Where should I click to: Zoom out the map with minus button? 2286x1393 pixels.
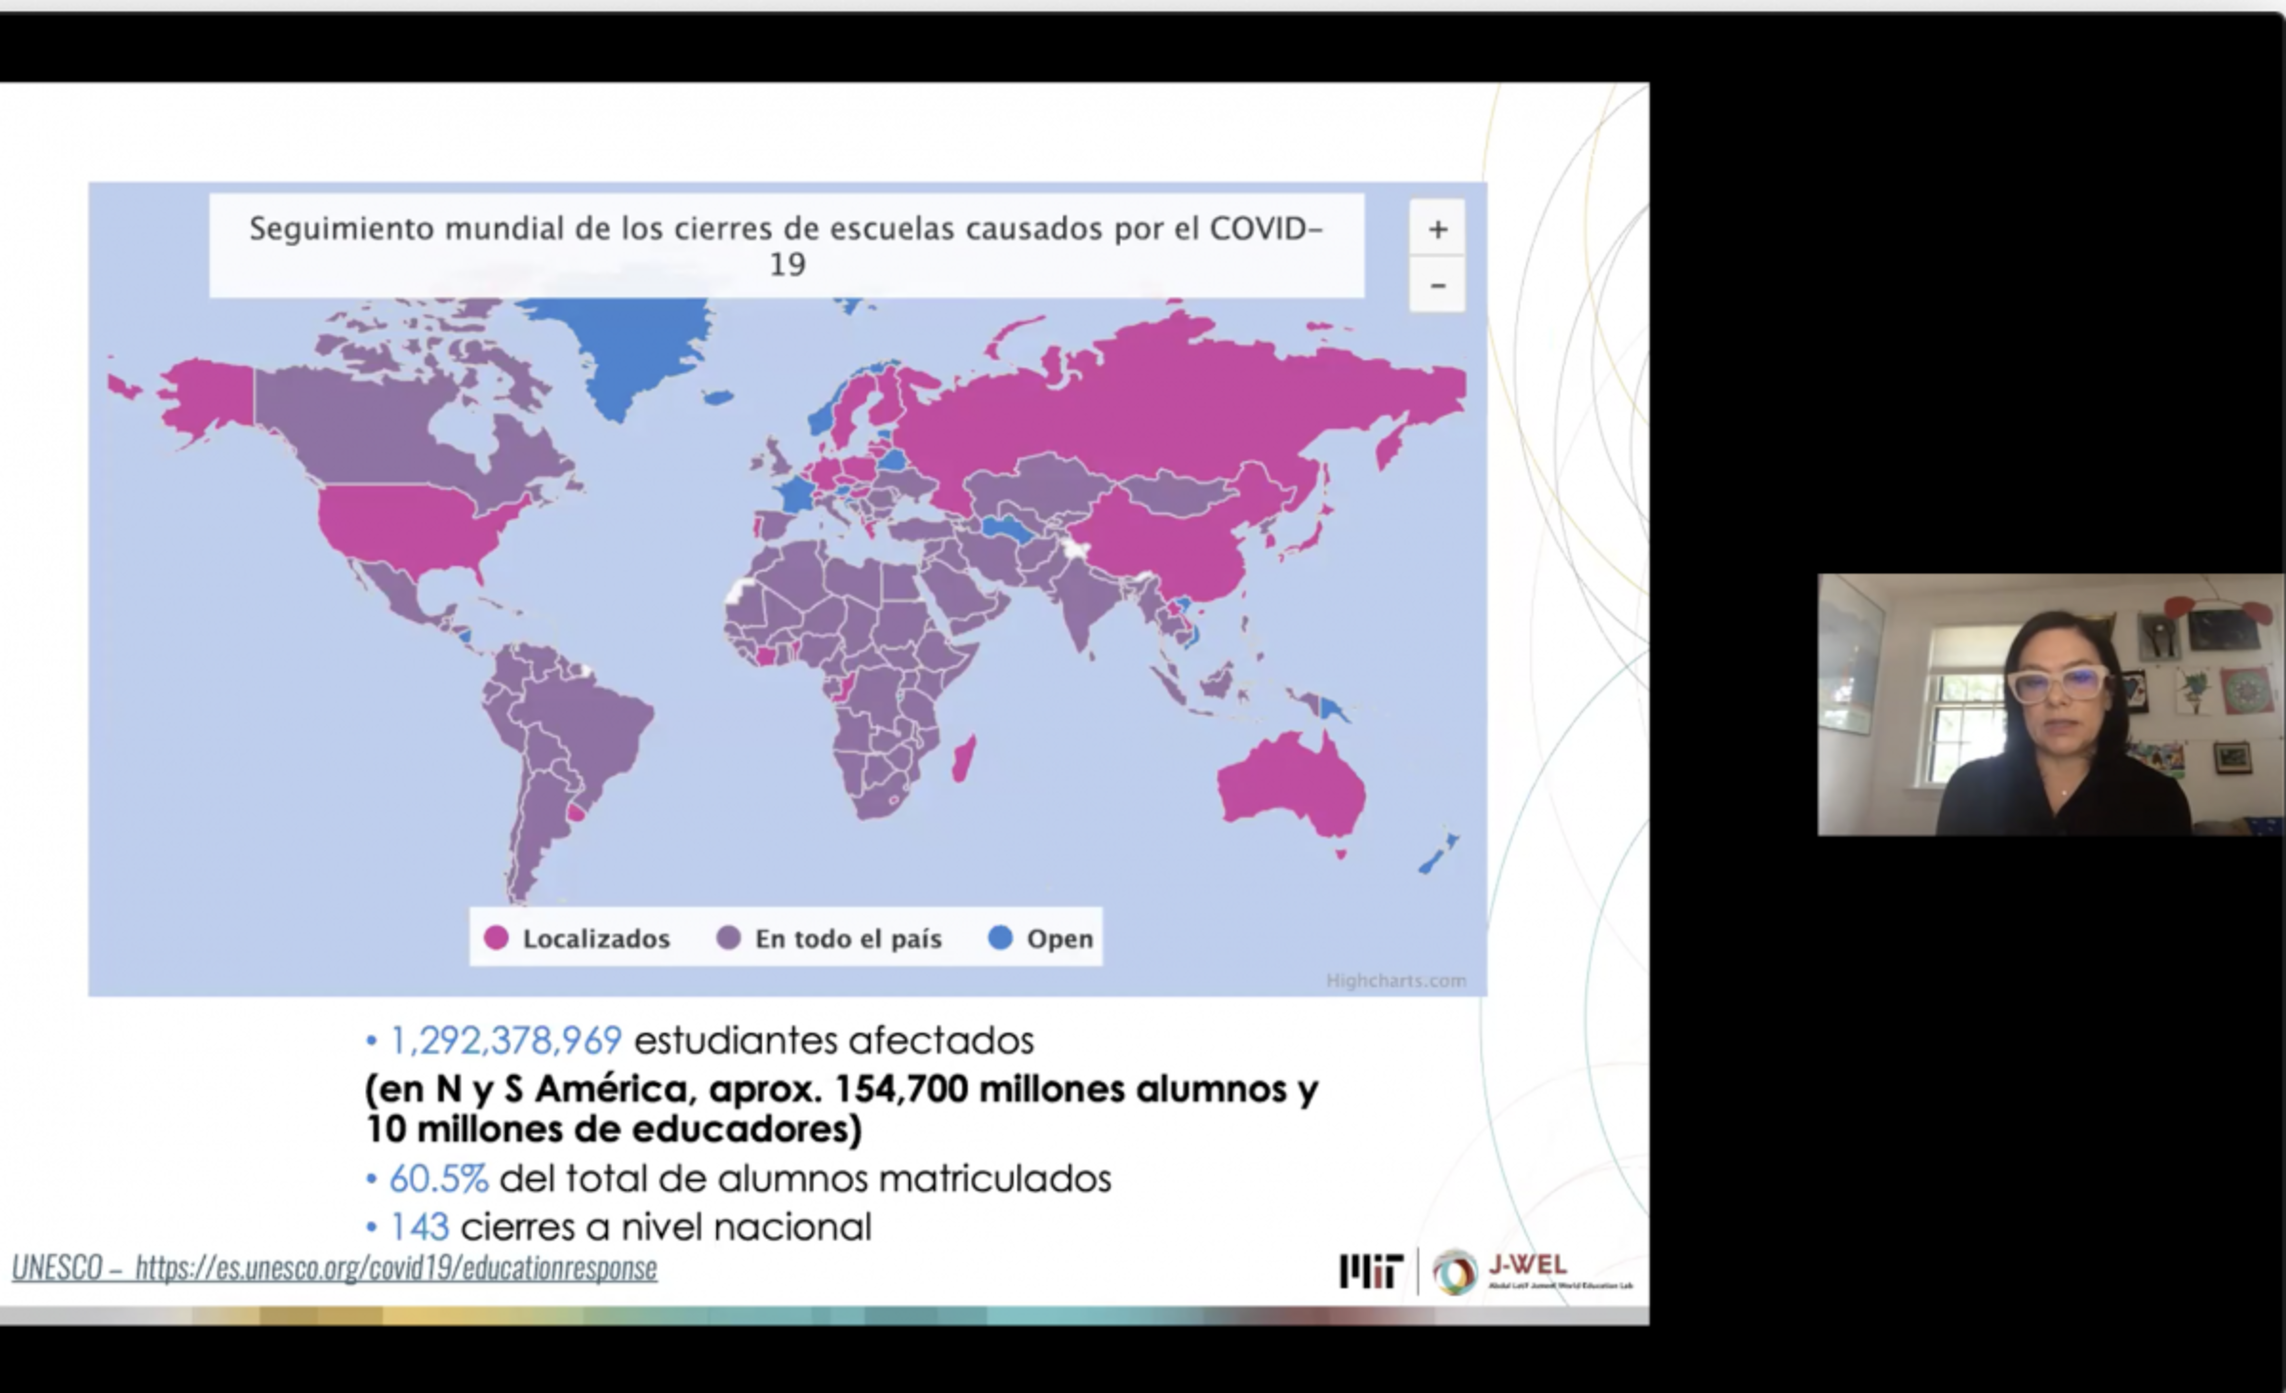1437,286
